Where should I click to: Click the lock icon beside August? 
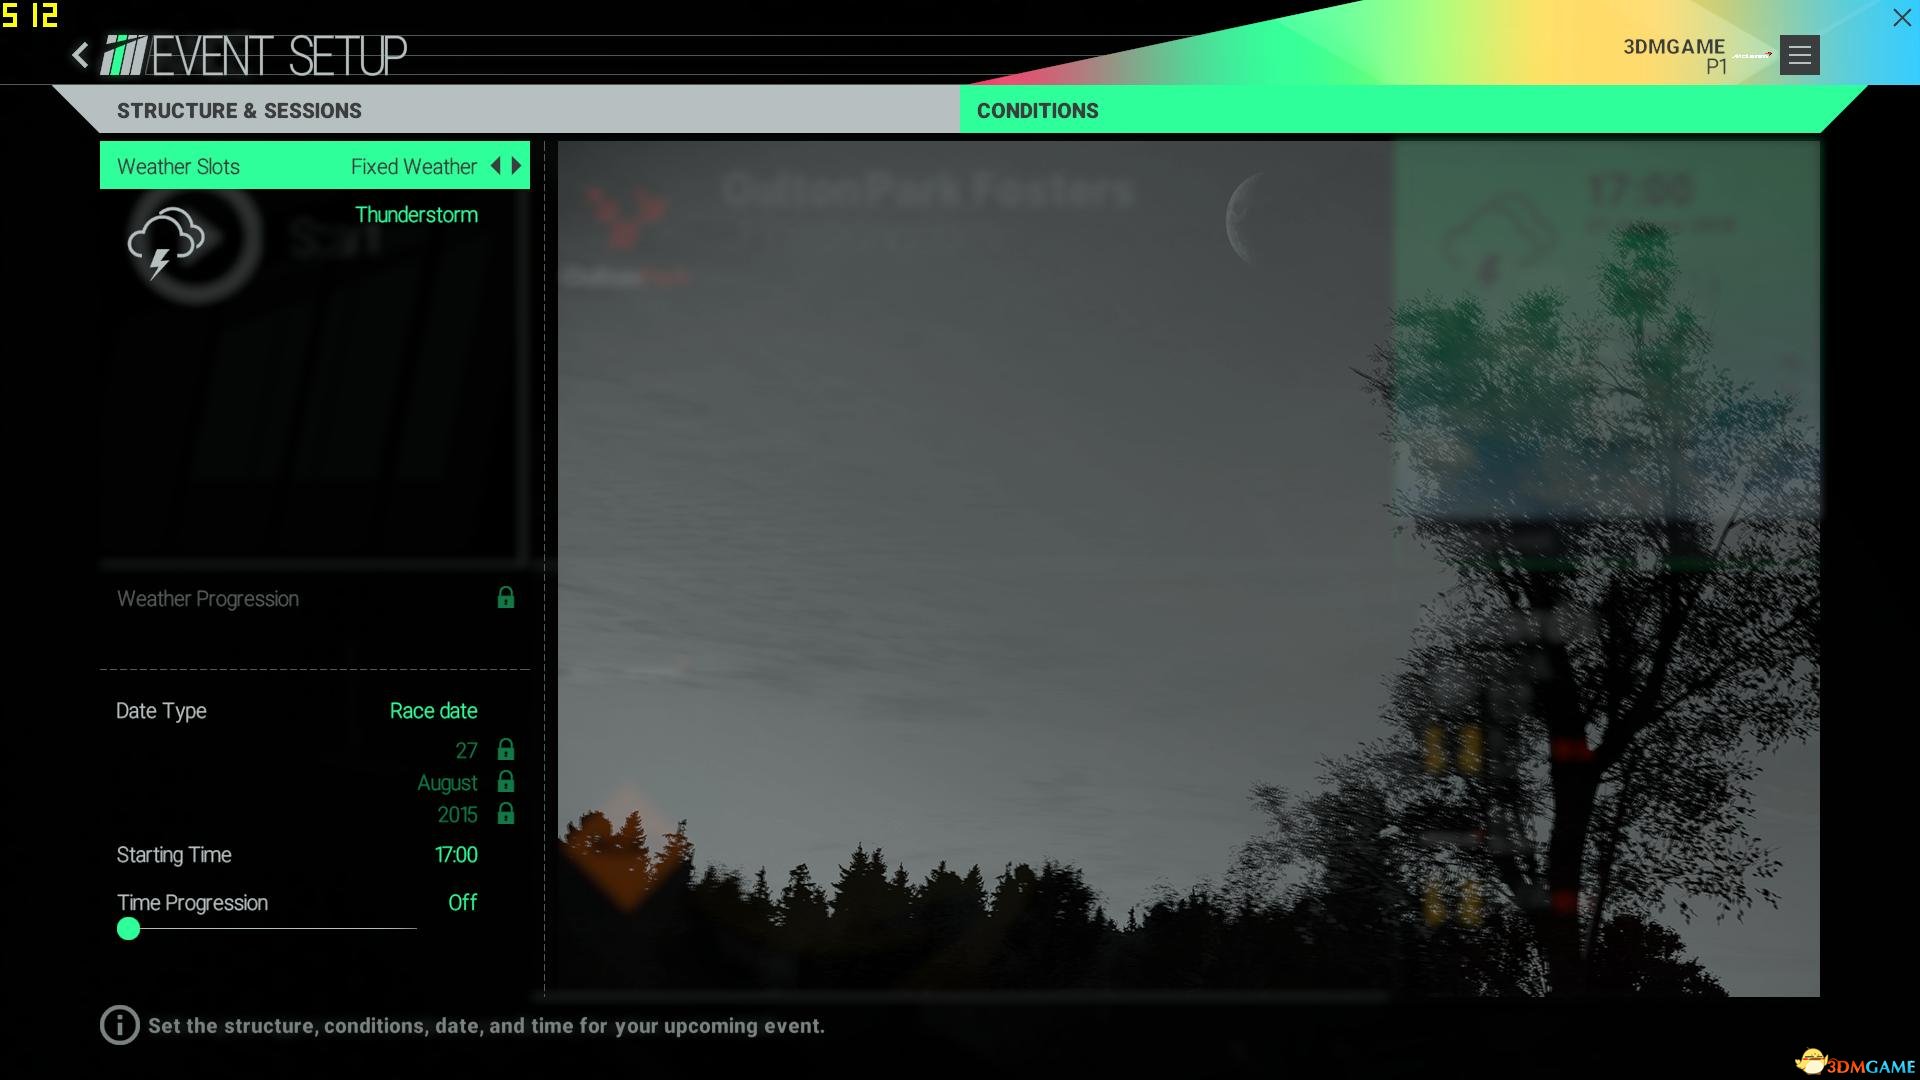(x=506, y=782)
